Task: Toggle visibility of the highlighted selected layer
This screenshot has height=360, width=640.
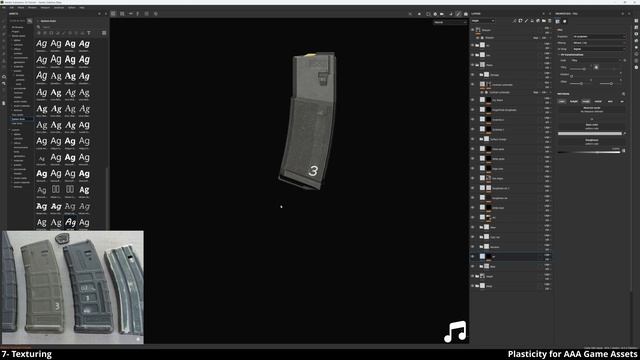Action: coord(473,256)
